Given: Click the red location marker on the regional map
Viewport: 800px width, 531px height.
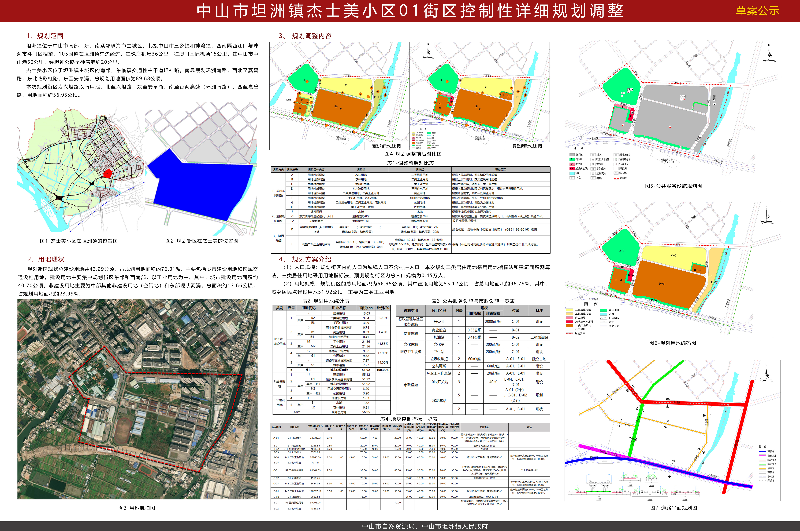Looking at the screenshot, I should click(107, 175).
